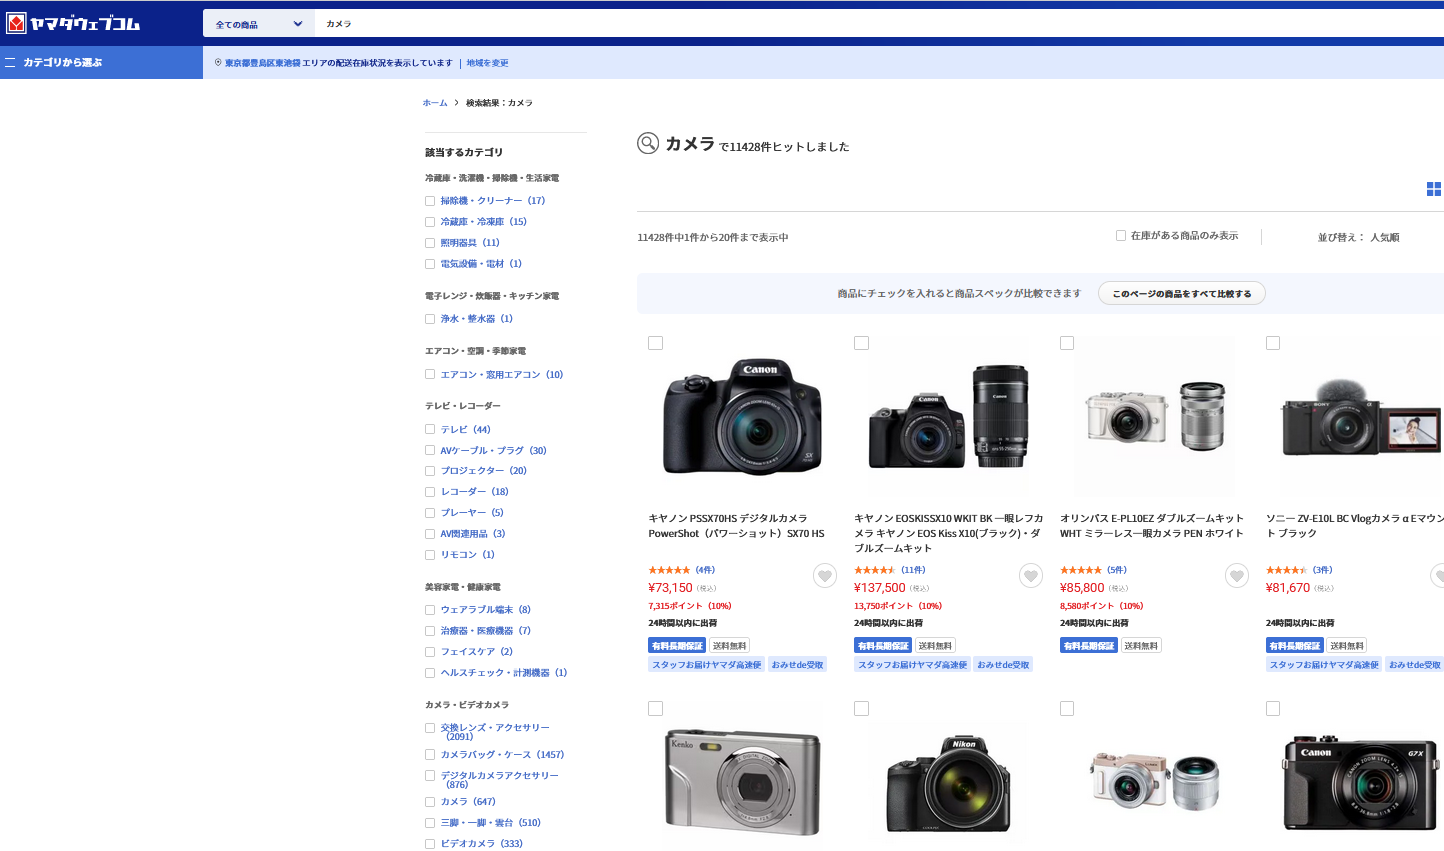Click the 地域を変更 link

[x=487, y=63]
